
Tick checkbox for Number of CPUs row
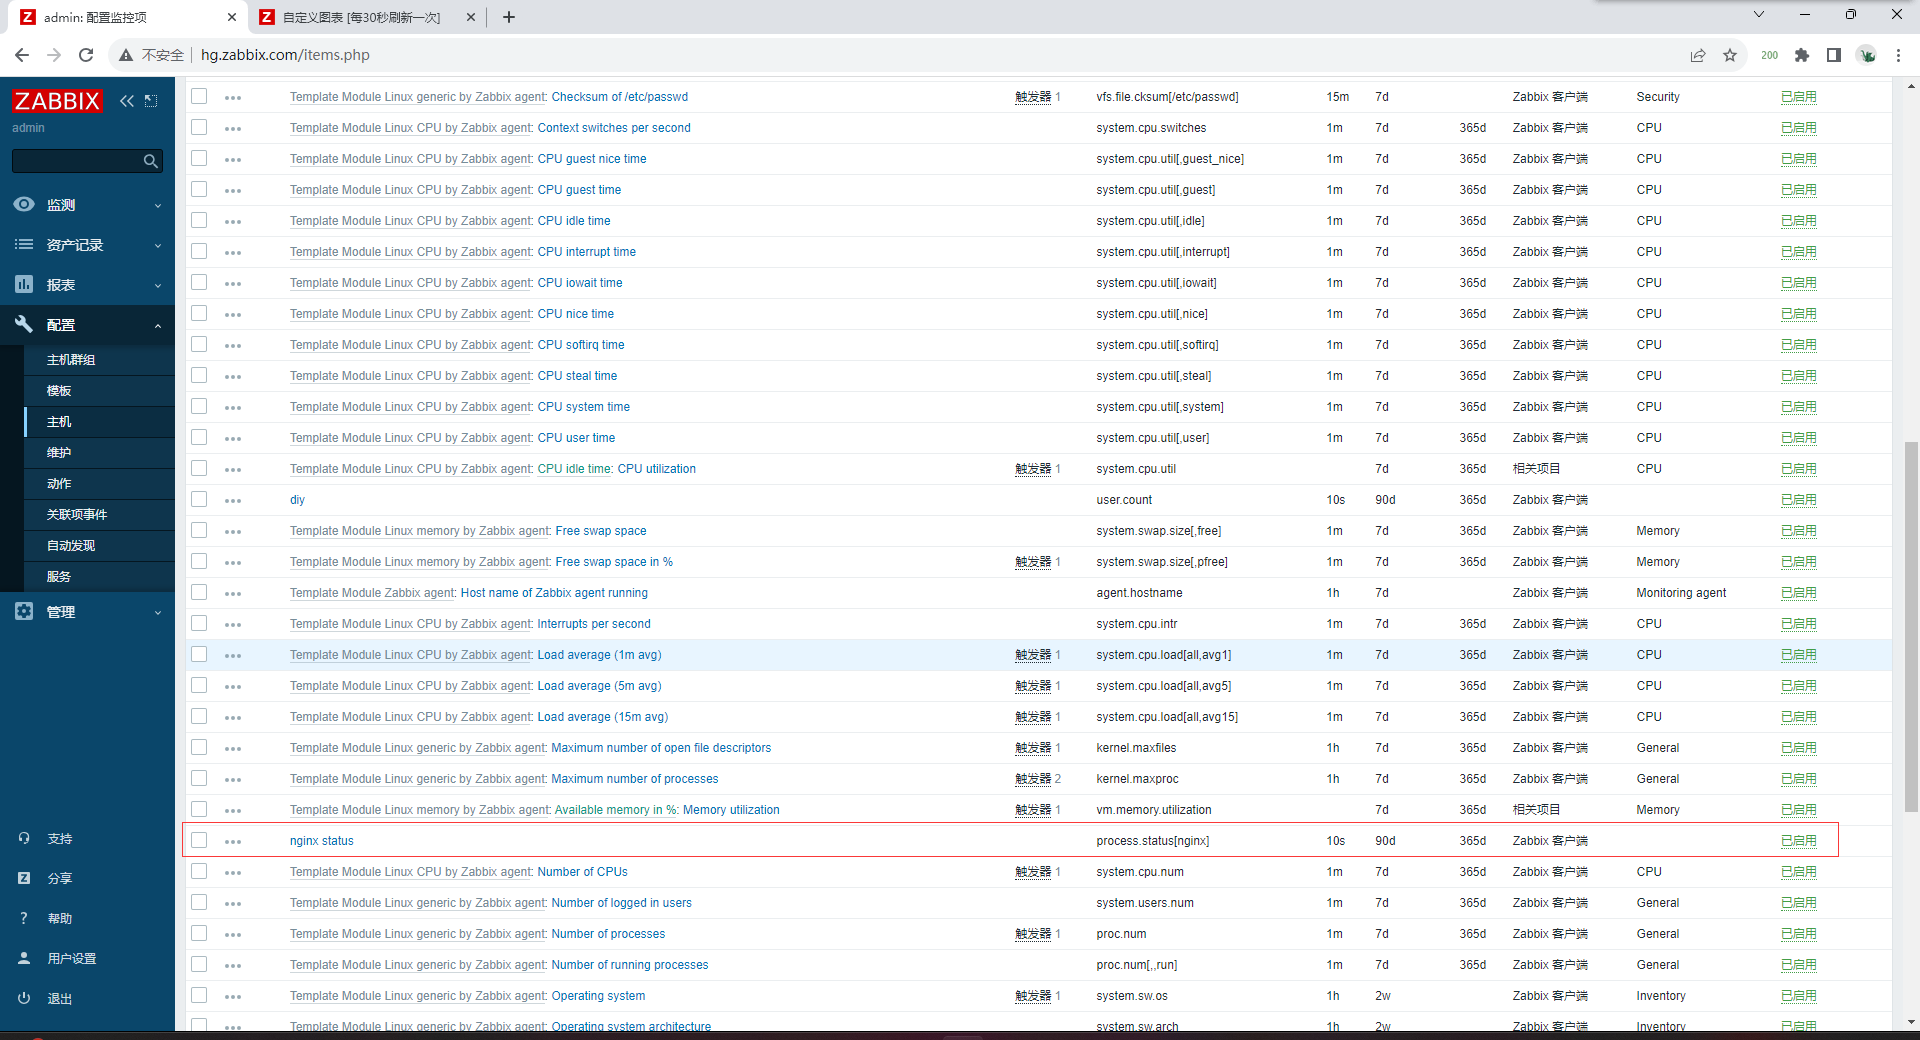199,871
